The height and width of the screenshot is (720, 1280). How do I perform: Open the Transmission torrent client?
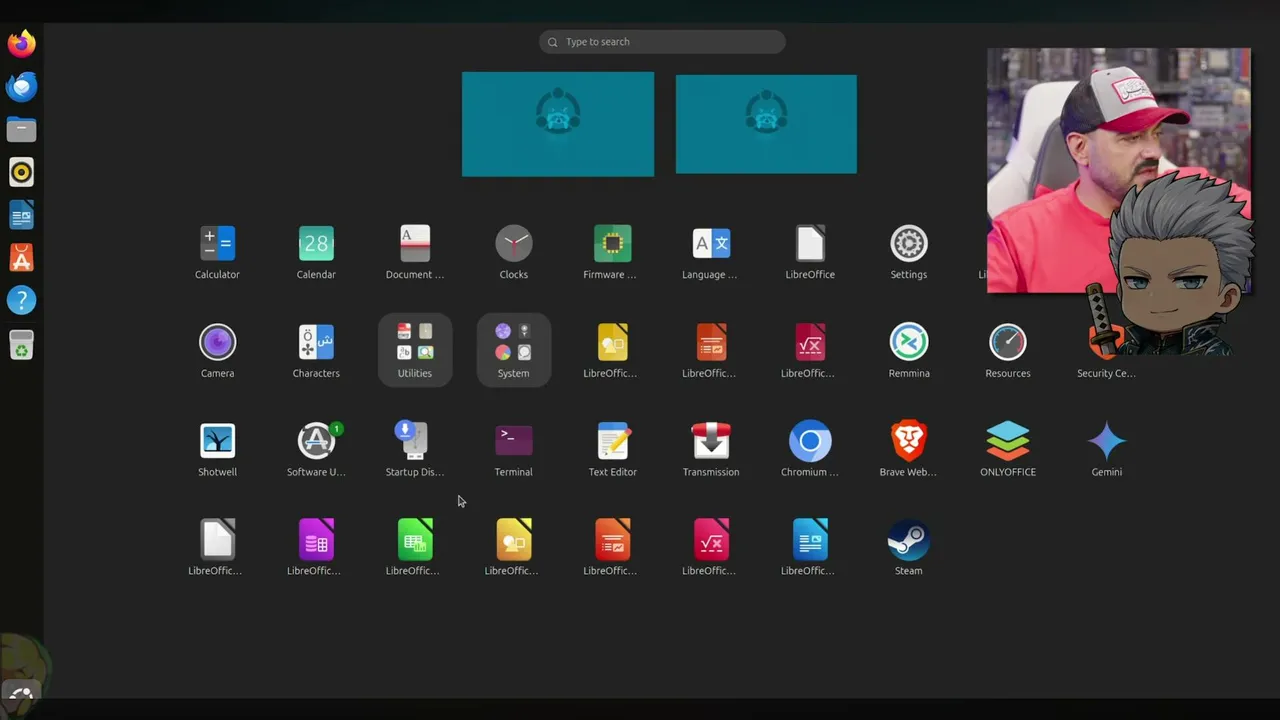pyautogui.click(x=711, y=441)
